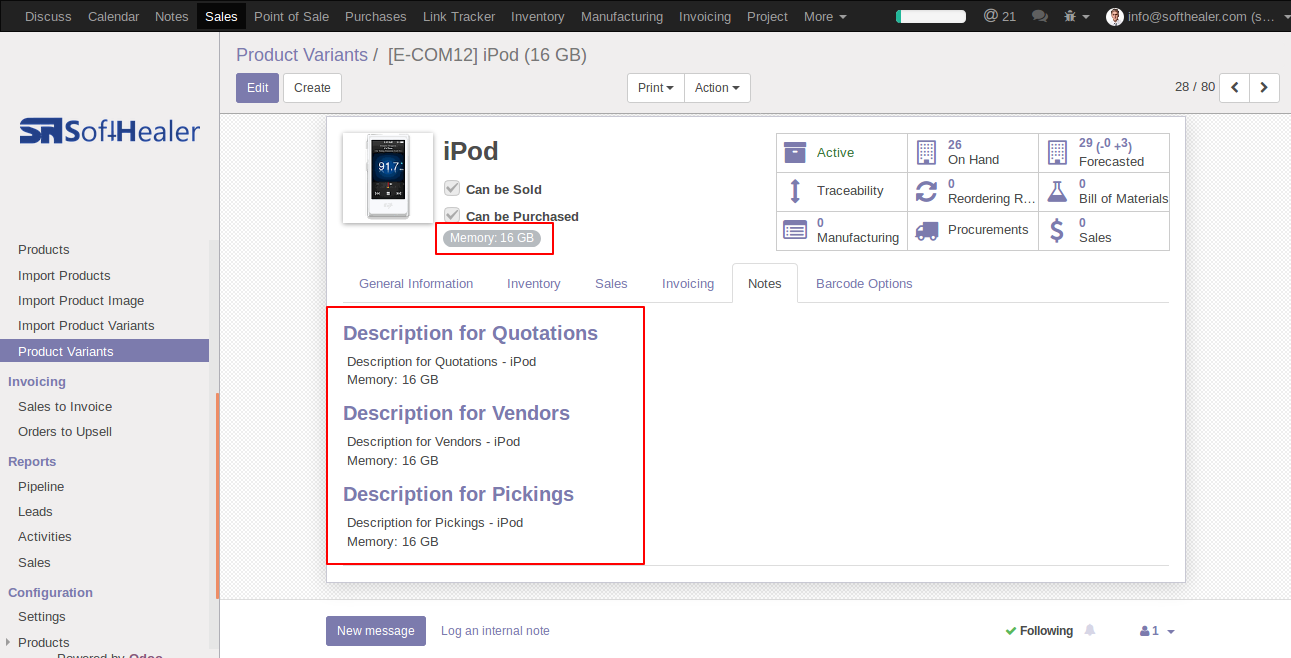Open the Following dropdown
Screen dimensions: 1291x658
(x=1039, y=631)
